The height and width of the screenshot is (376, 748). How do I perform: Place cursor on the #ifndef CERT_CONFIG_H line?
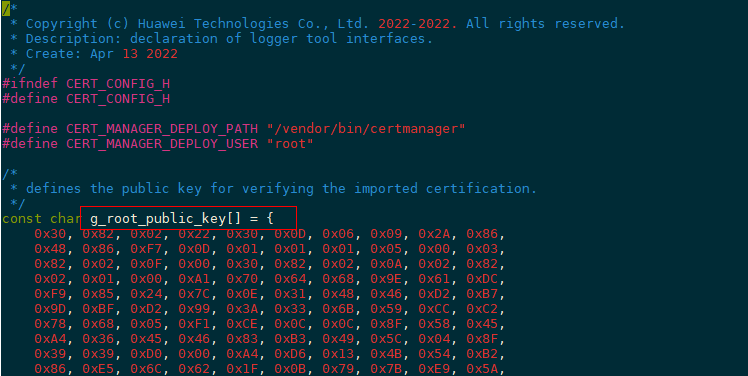(x=86, y=84)
